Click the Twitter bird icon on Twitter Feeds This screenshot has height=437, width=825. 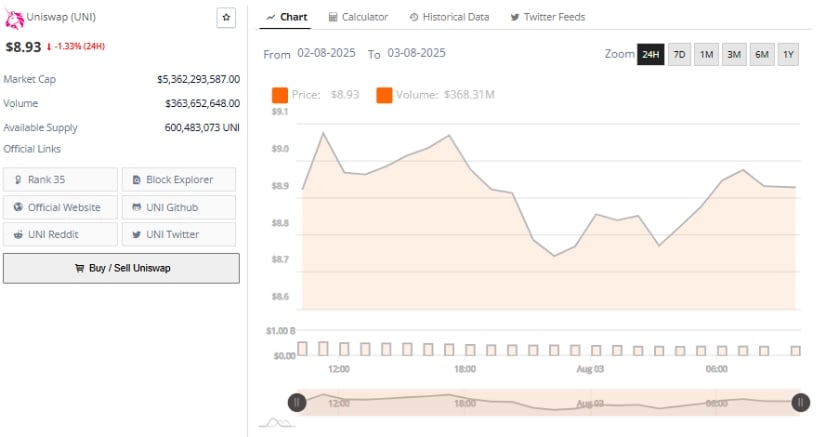pos(515,17)
